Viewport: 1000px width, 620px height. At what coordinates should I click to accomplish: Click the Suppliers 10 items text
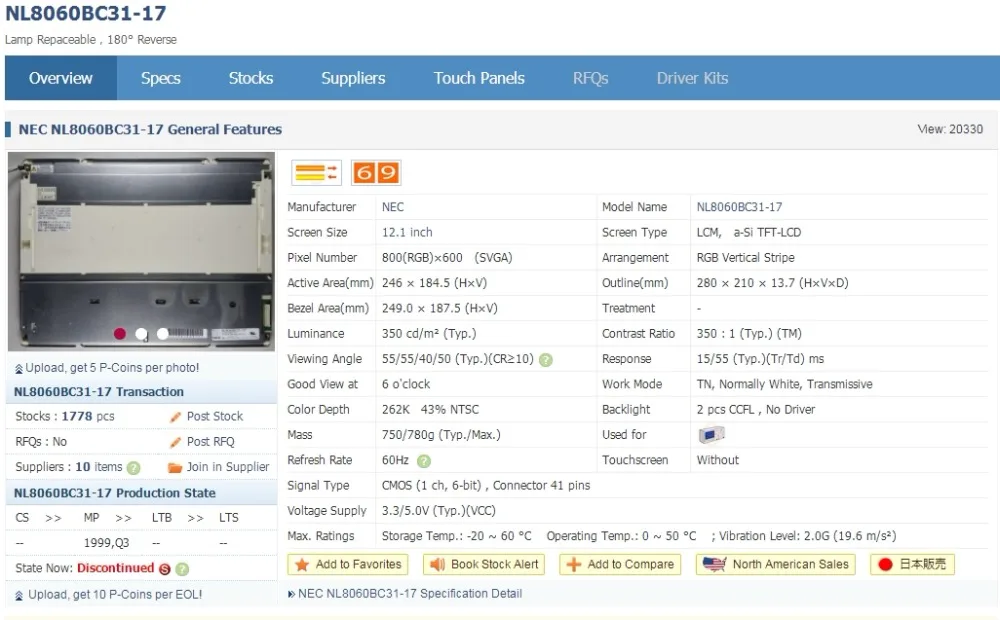pyautogui.click(x=69, y=467)
